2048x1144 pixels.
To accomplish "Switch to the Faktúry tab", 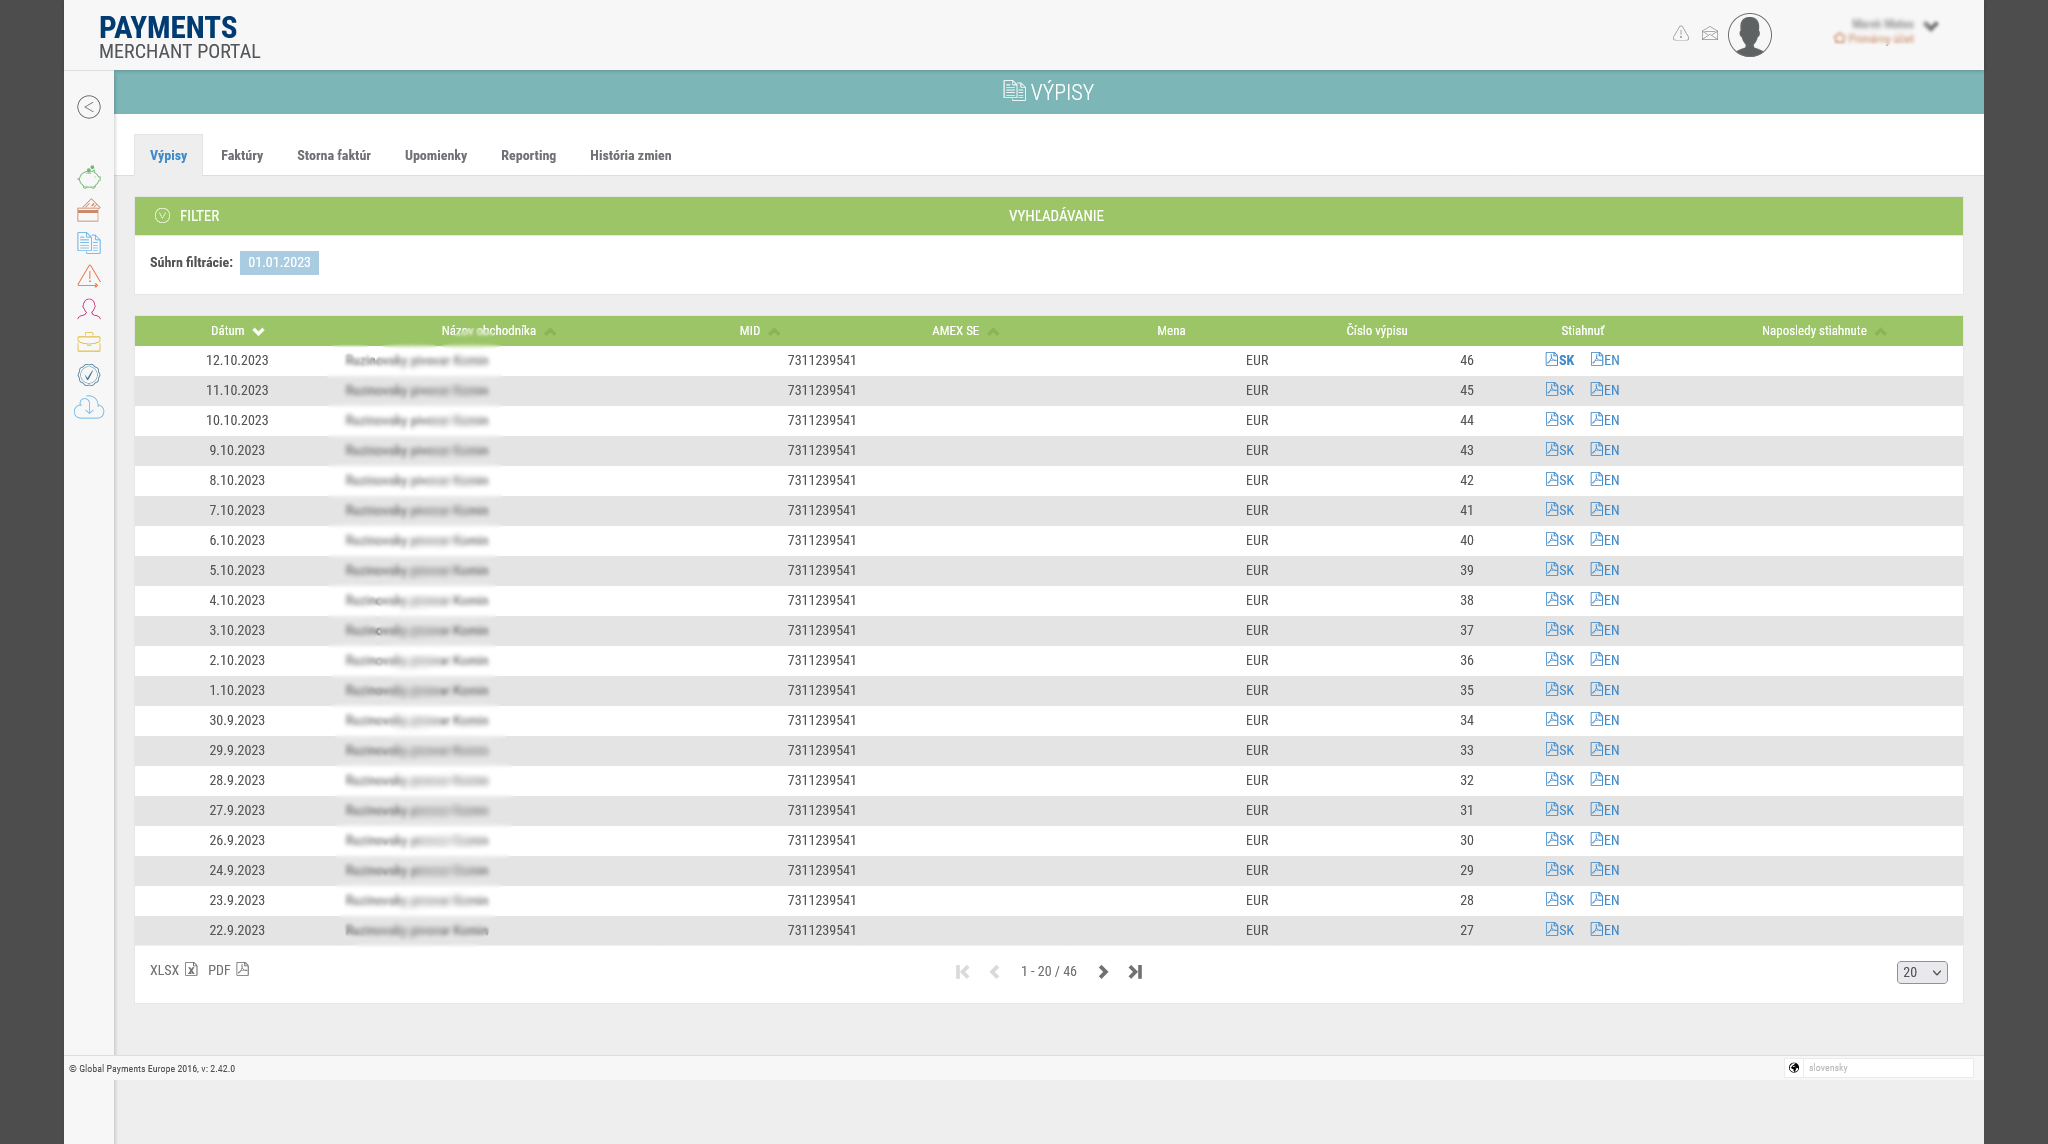I will click(x=242, y=156).
